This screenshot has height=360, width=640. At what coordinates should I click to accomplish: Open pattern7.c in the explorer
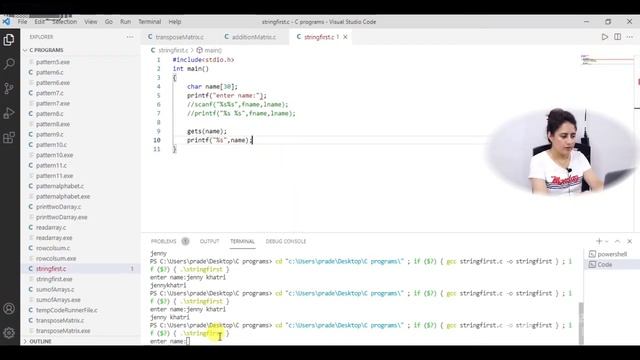coord(49,93)
